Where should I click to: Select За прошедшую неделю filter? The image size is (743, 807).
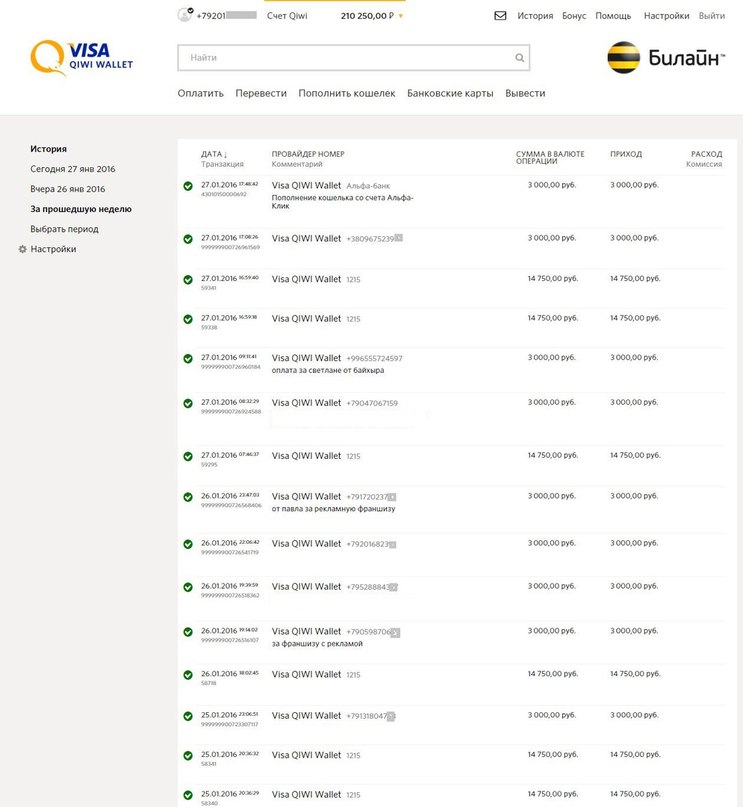81,209
